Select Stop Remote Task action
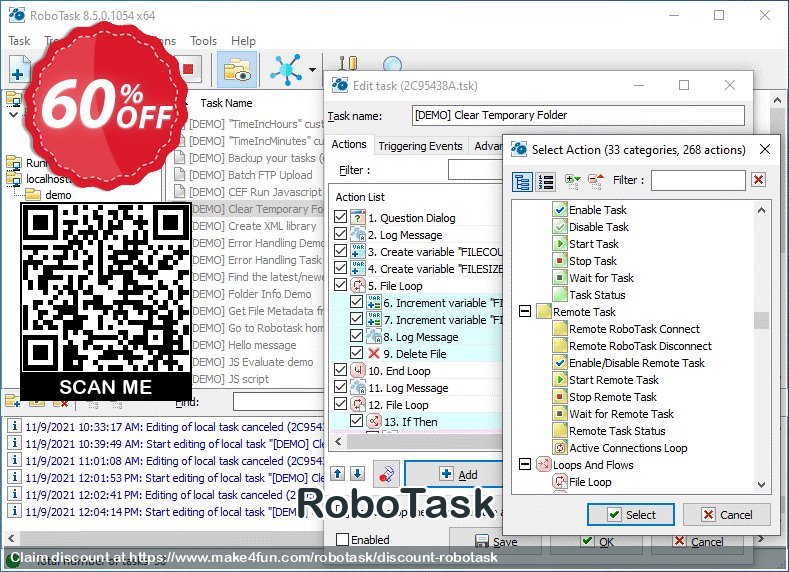The width and height of the screenshot is (789, 572). tap(613, 397)
